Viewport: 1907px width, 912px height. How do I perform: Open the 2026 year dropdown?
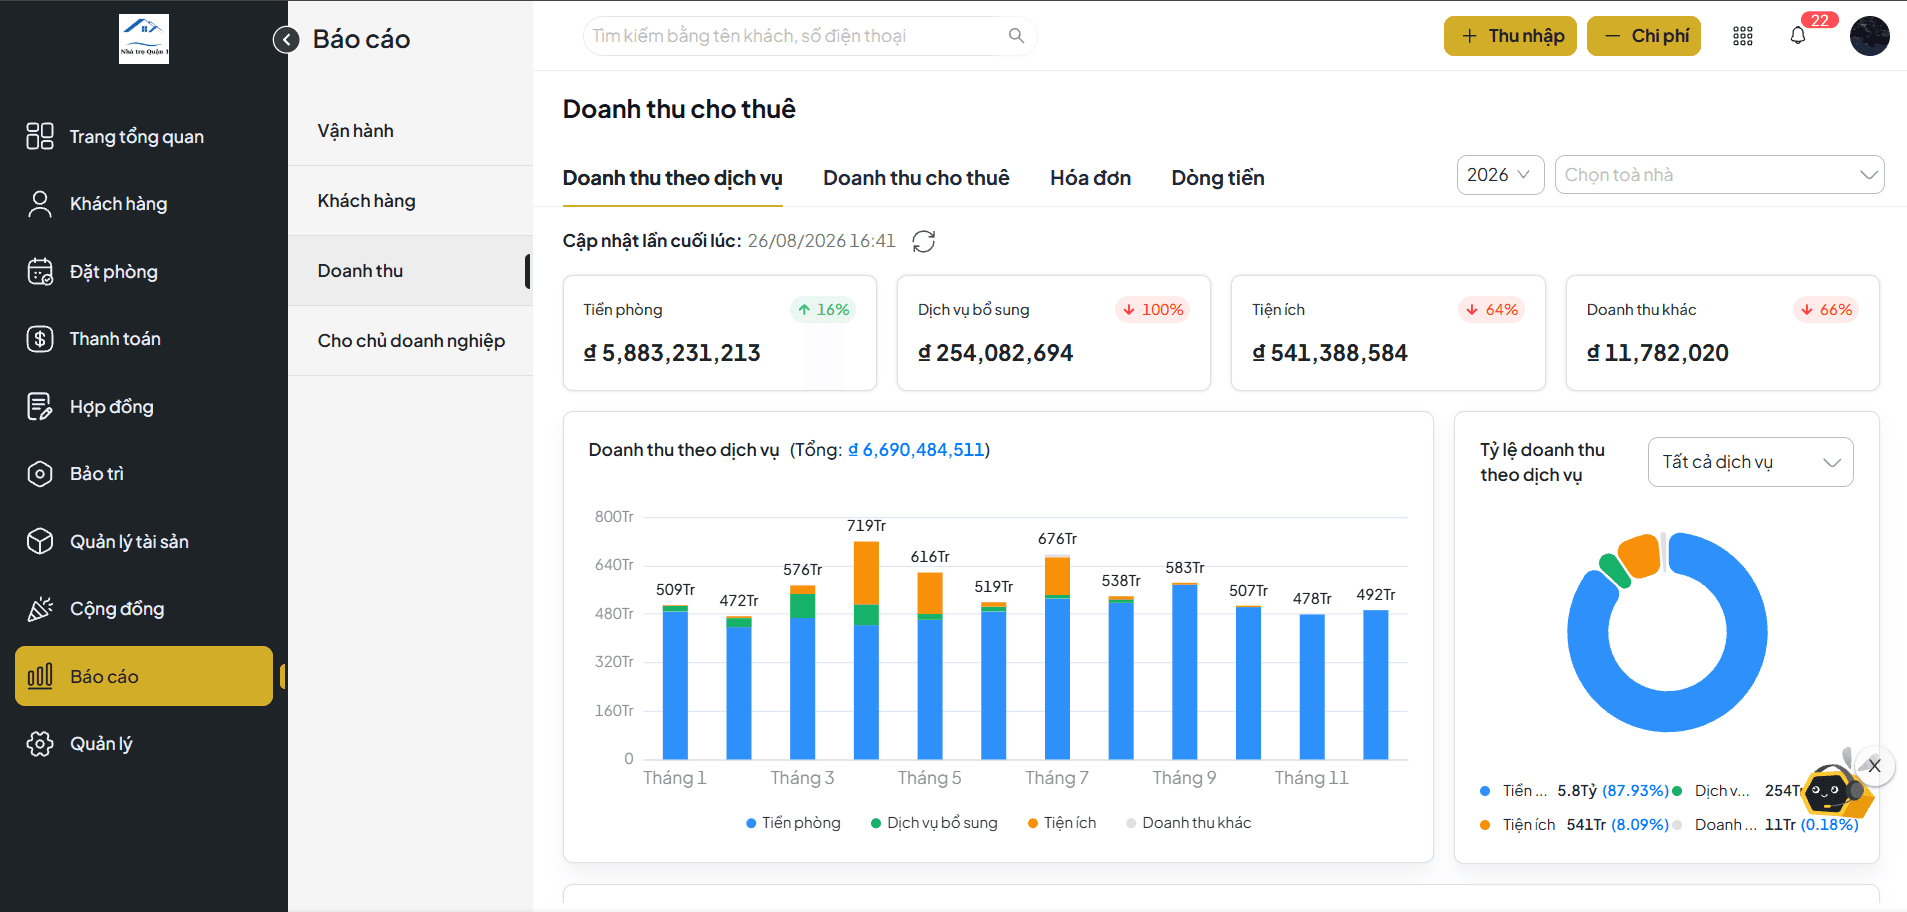point(1500,175)
